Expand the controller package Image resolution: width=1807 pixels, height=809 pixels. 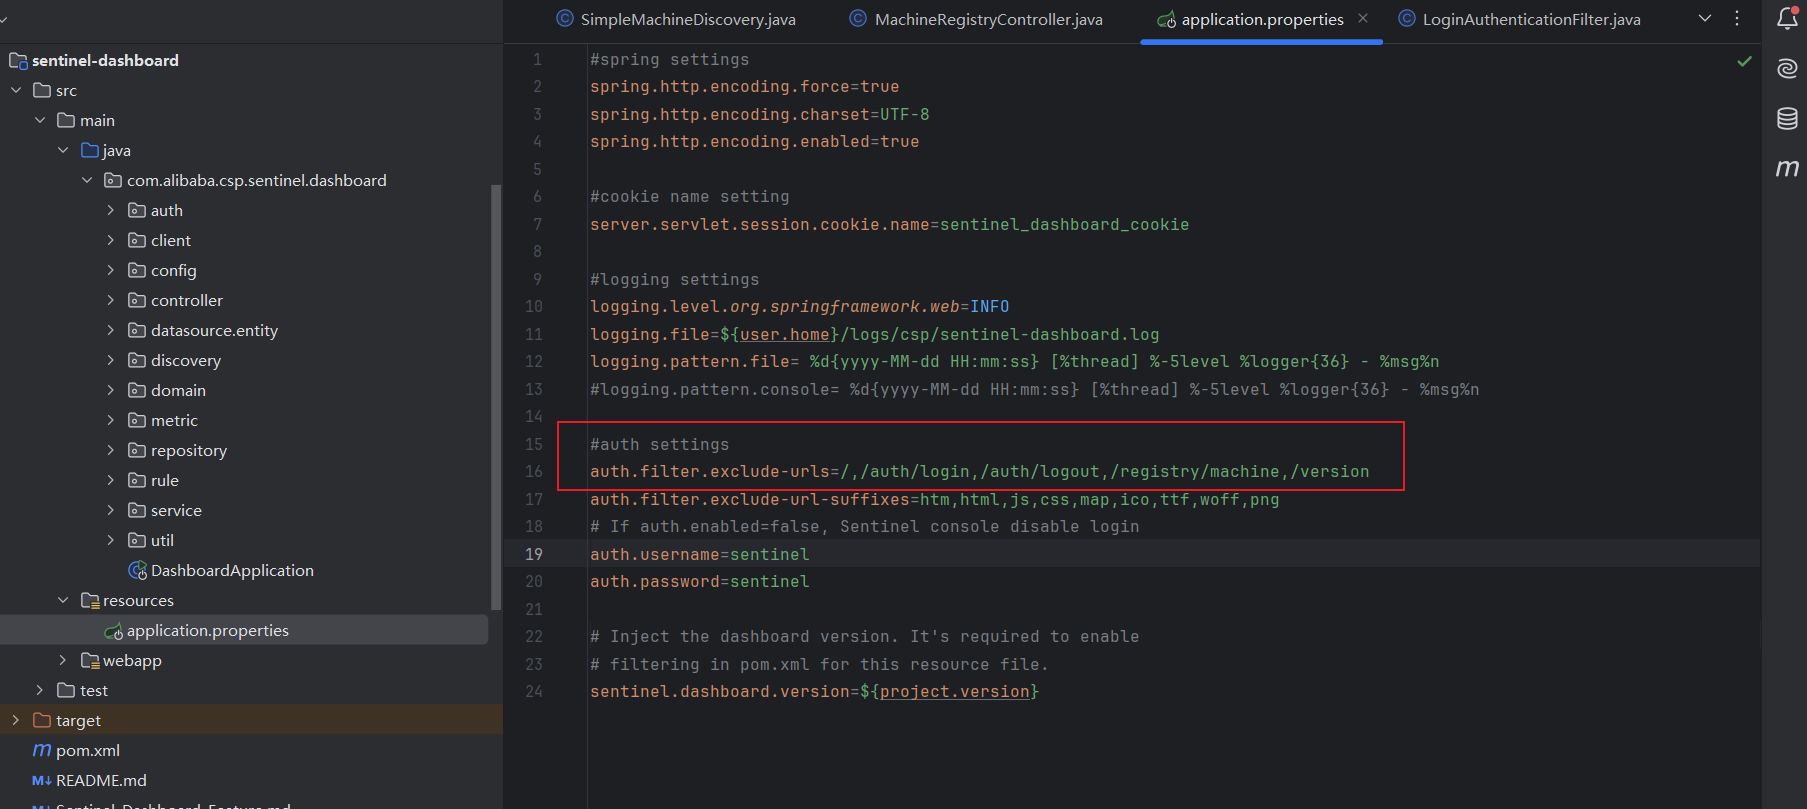click(110, 300)
